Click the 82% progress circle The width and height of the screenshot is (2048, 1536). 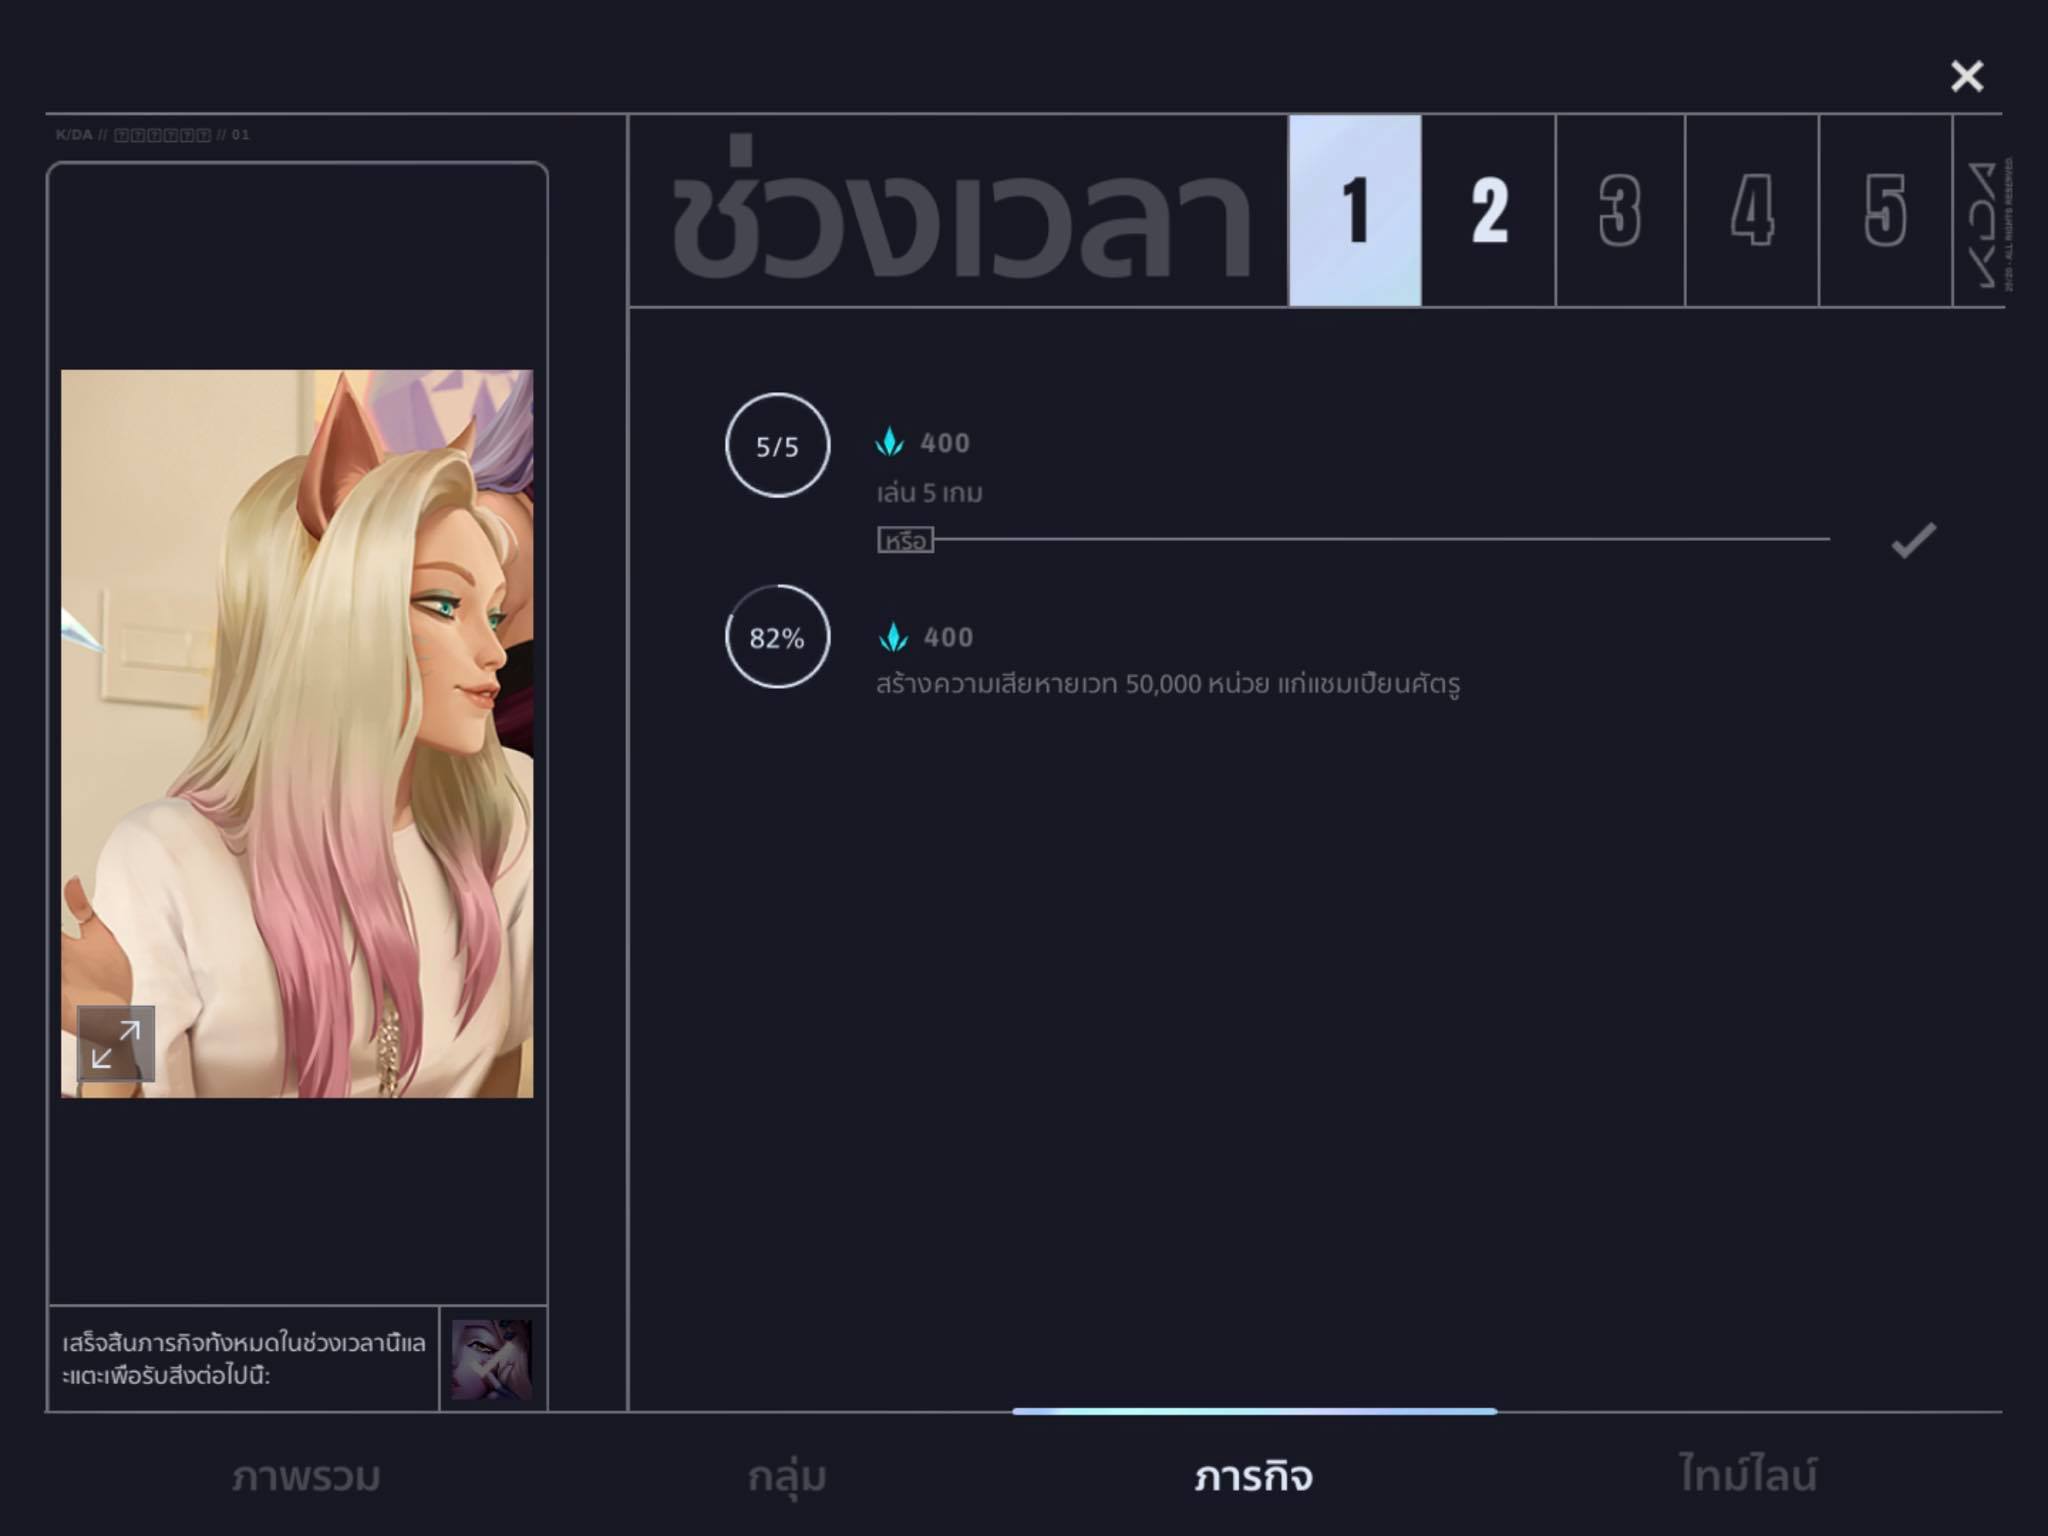click(x=777, y=637)
